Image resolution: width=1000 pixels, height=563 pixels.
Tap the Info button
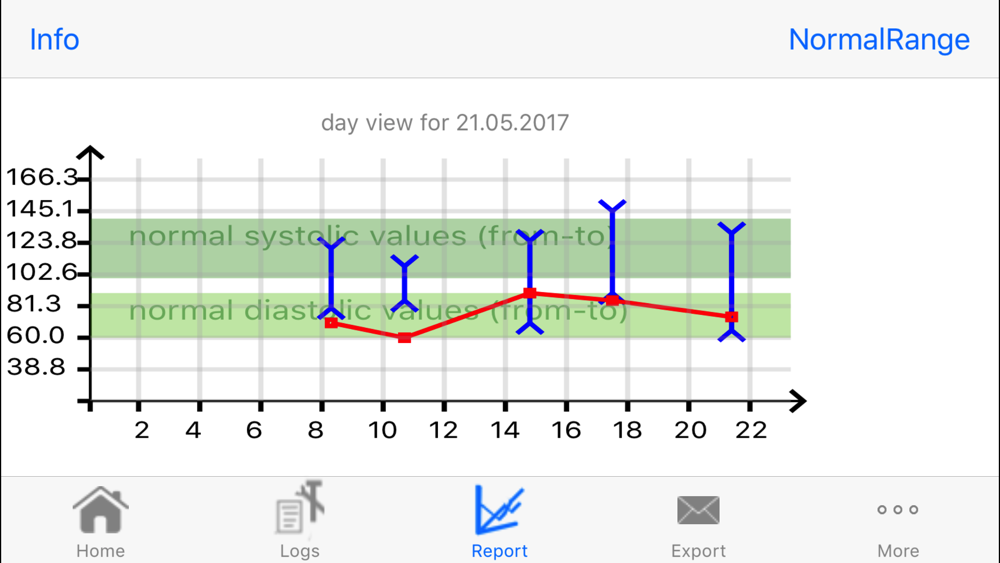coord(54,40)
